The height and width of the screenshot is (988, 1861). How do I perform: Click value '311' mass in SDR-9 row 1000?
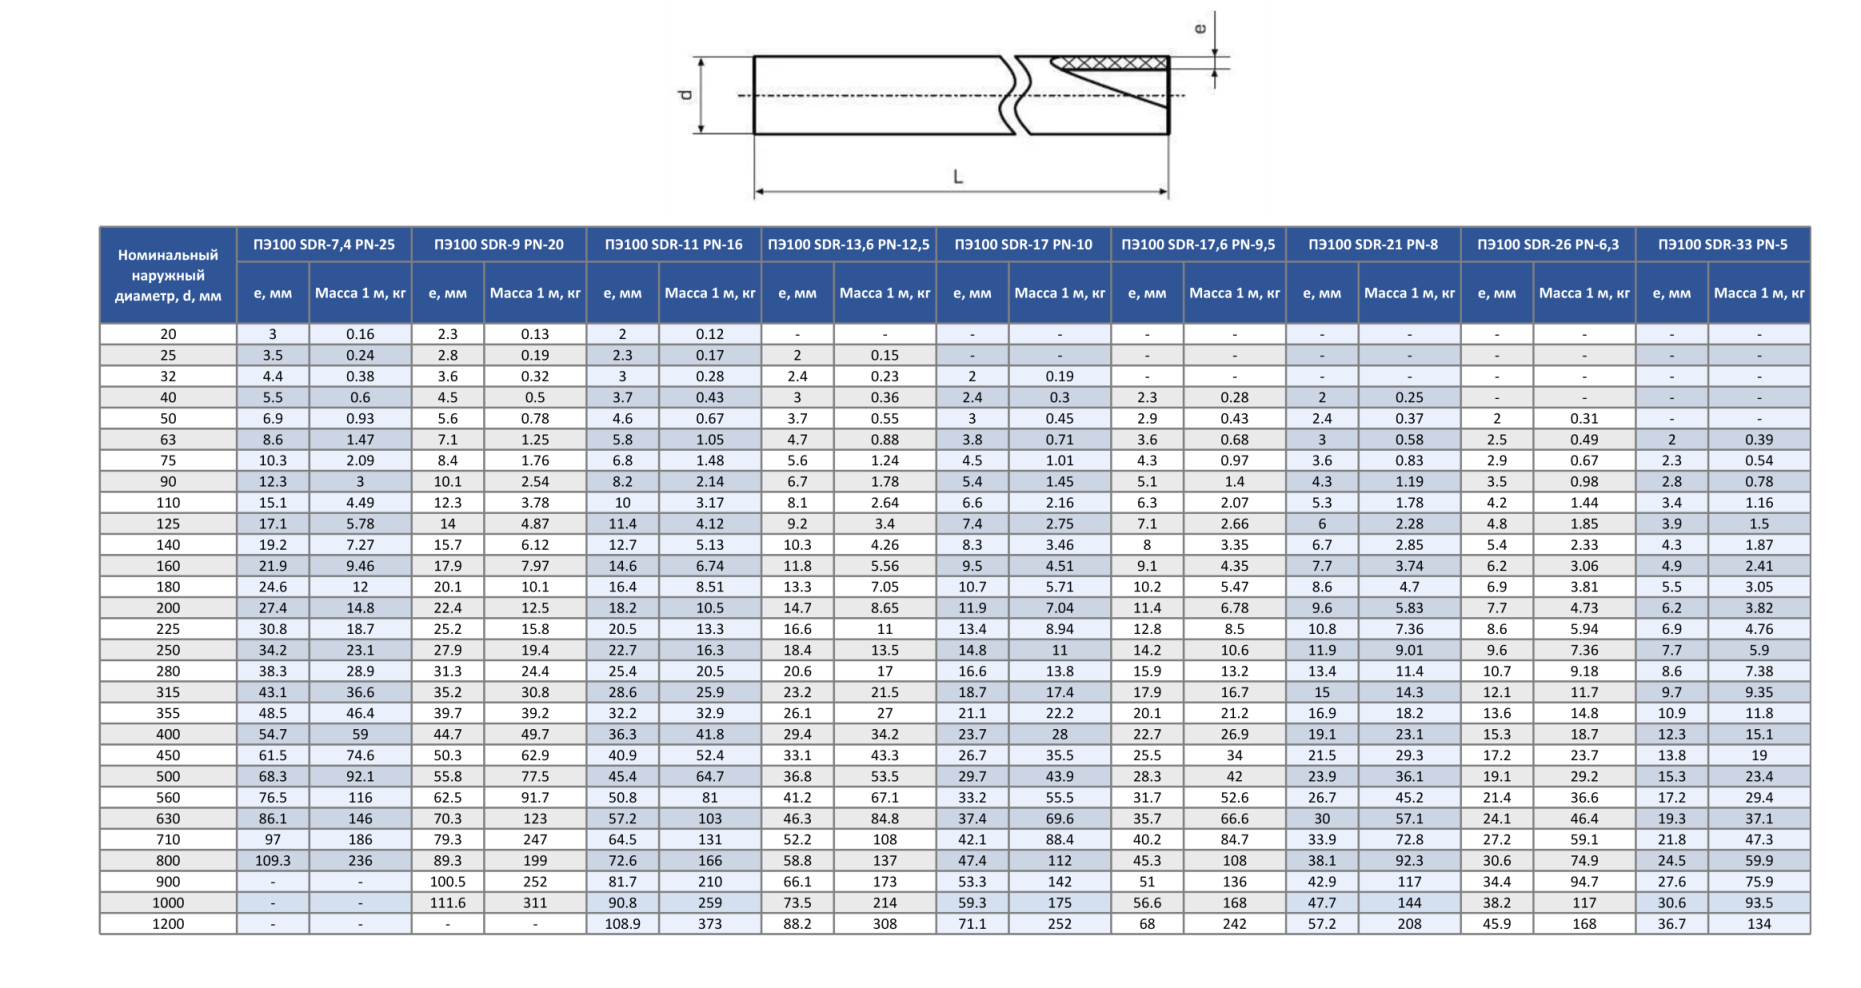pos(535,903)
